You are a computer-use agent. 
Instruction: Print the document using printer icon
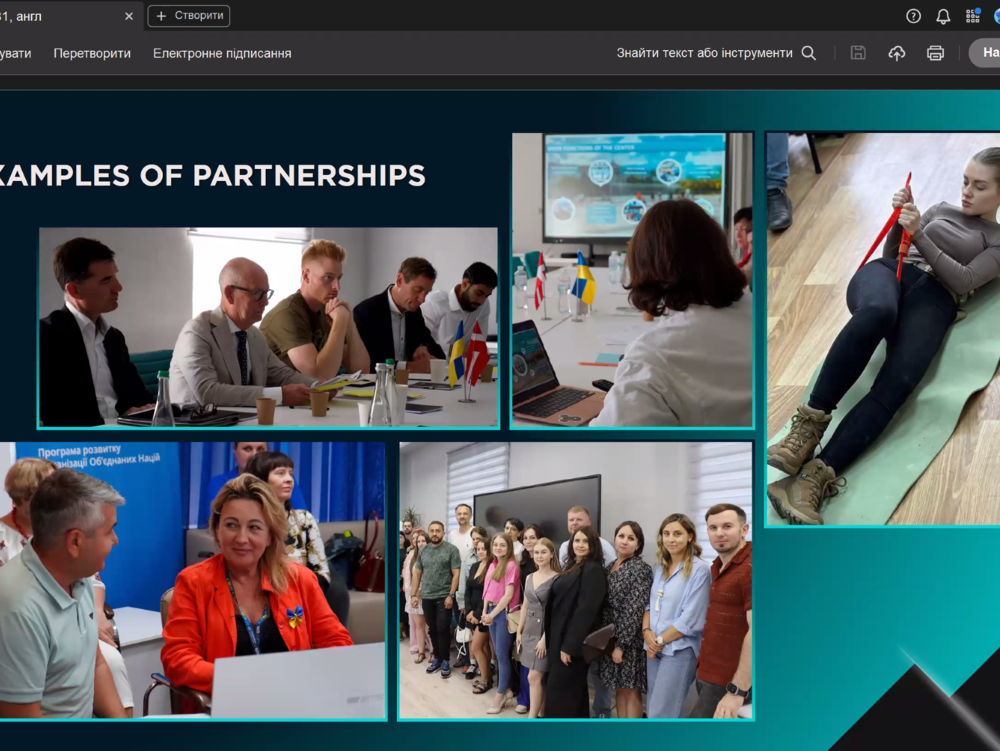click(x=935, y=53)
